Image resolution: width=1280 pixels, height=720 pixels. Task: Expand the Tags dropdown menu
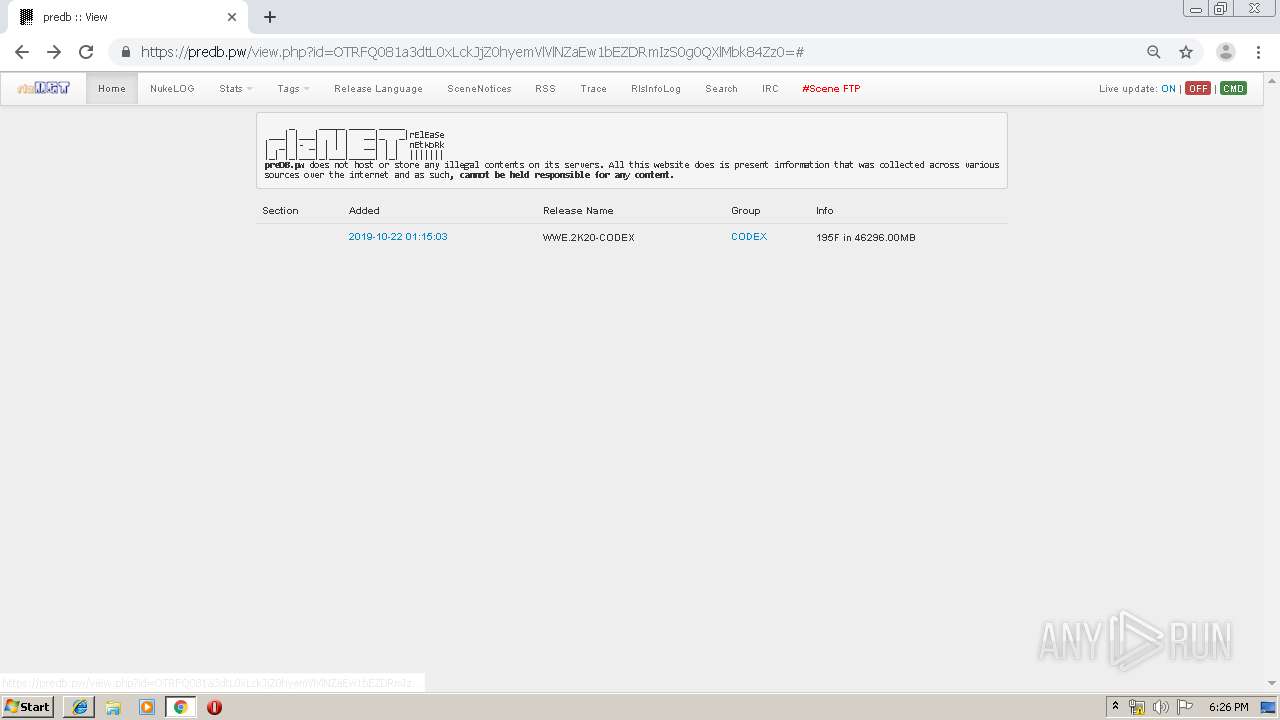point(293,89)
